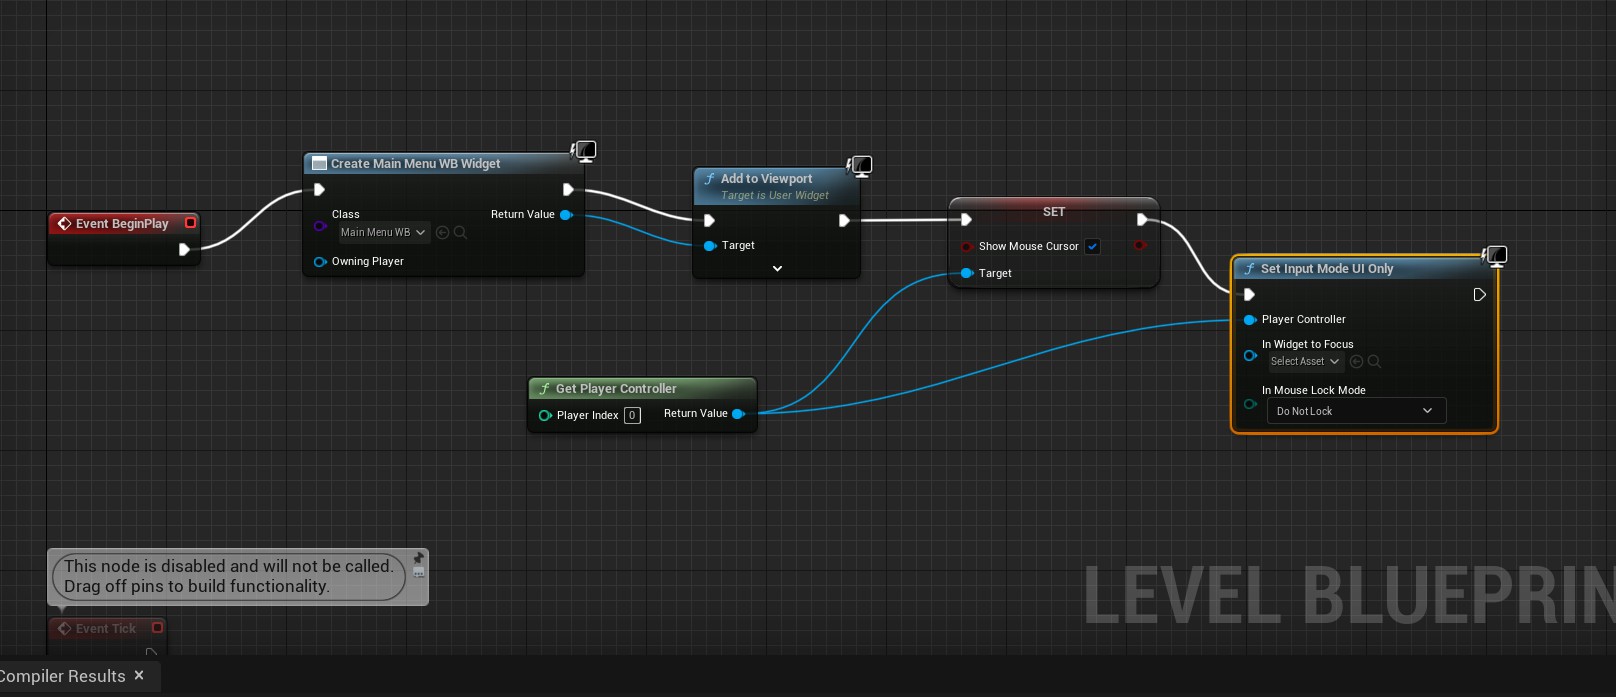Toggle comment bubble visibility below the pin icon
This screenshot has width=1616, height=697.
419,573
